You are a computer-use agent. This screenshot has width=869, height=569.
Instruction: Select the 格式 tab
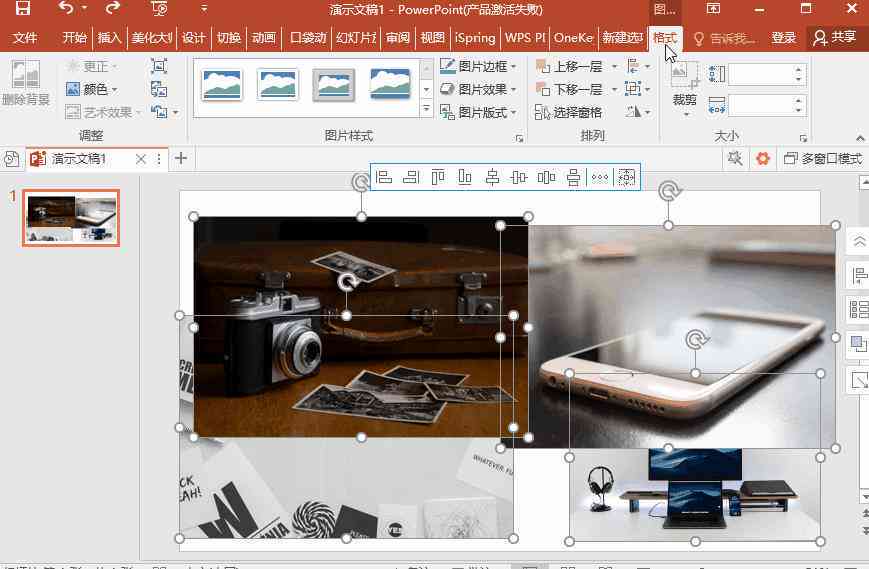[665, 38]
